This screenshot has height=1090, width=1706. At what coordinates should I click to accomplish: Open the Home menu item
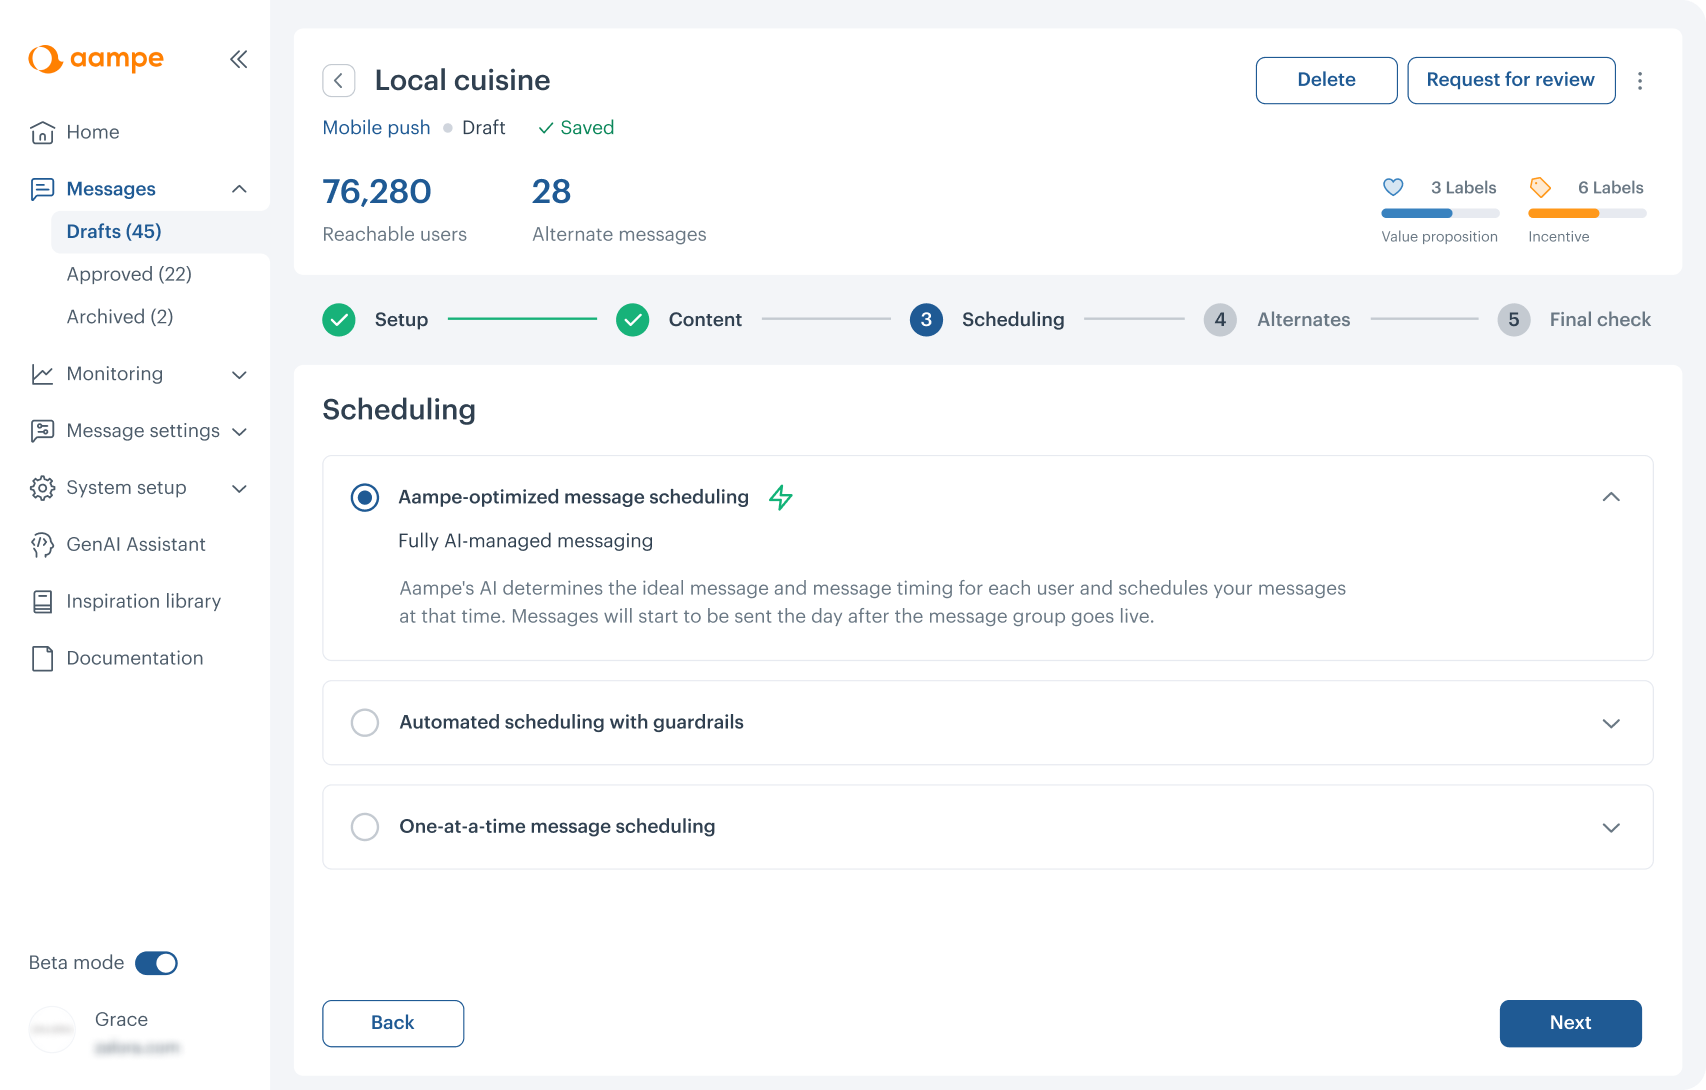93,132
